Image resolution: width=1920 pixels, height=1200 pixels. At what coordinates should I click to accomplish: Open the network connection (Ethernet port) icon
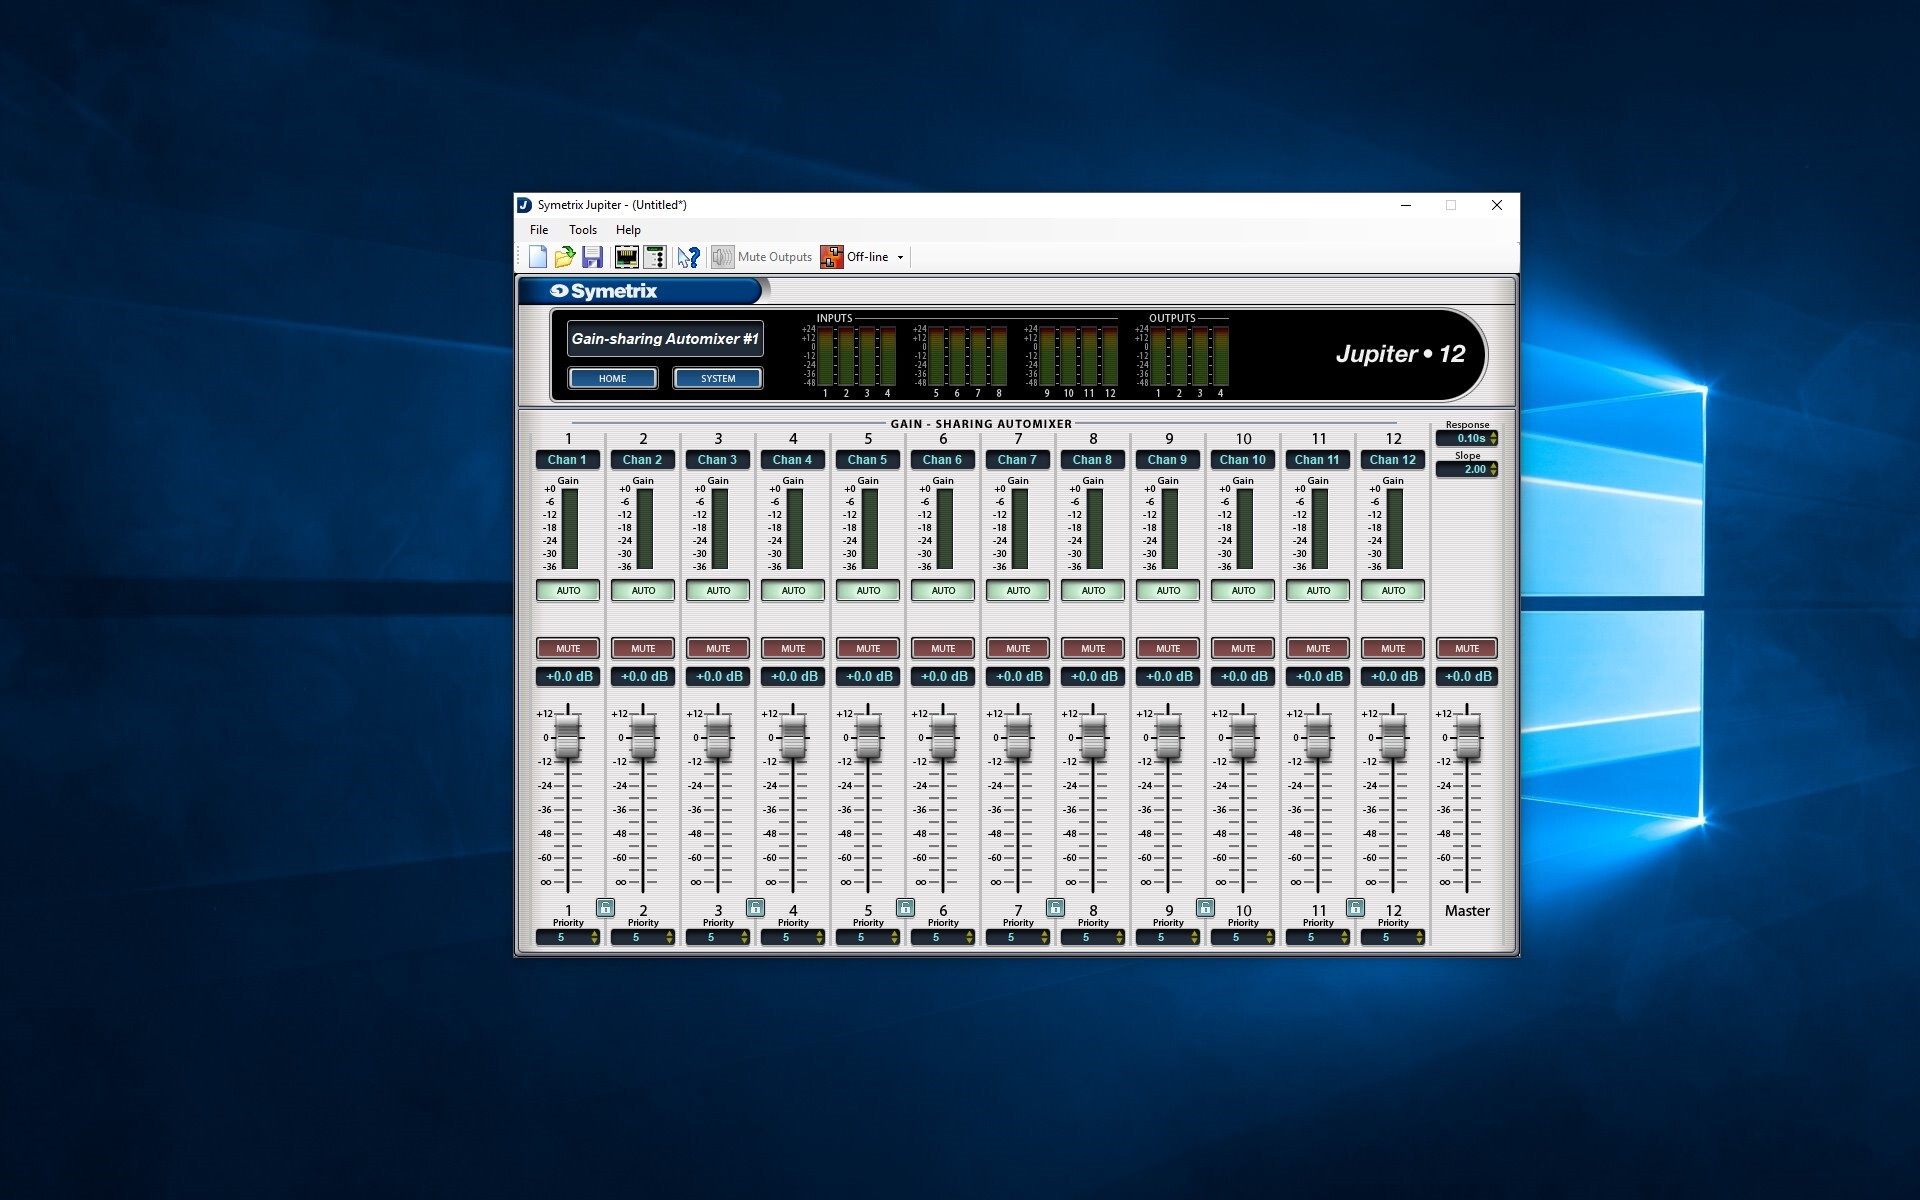coord(626,257)
